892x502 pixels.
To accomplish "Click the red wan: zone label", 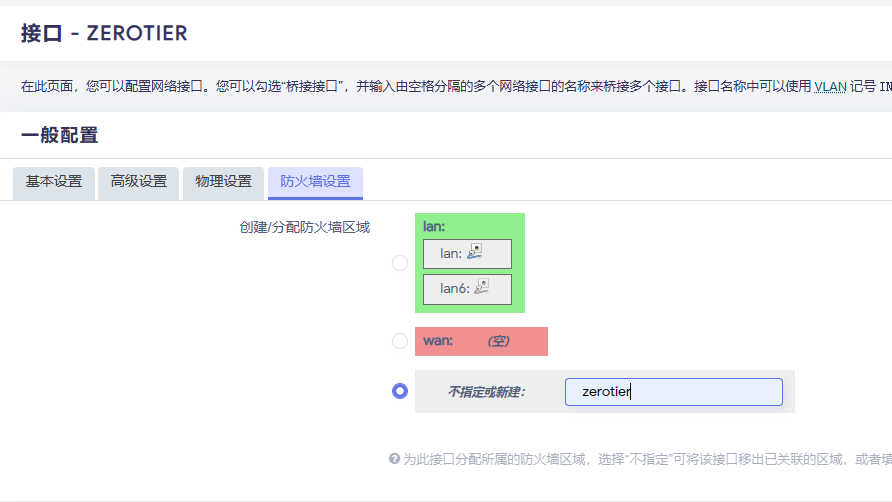I will 438,341.
